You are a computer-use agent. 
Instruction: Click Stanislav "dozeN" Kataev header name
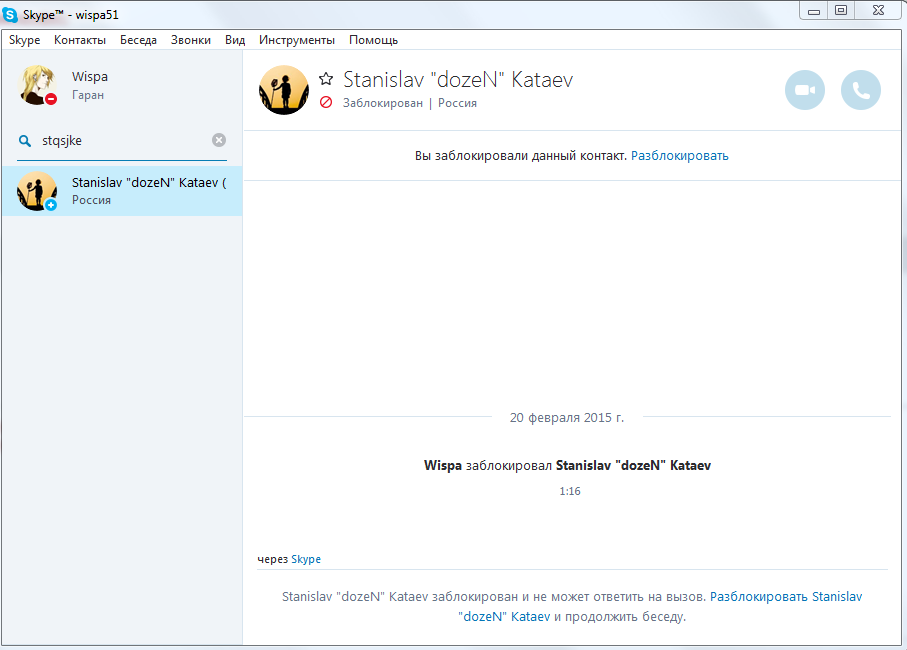458,79
